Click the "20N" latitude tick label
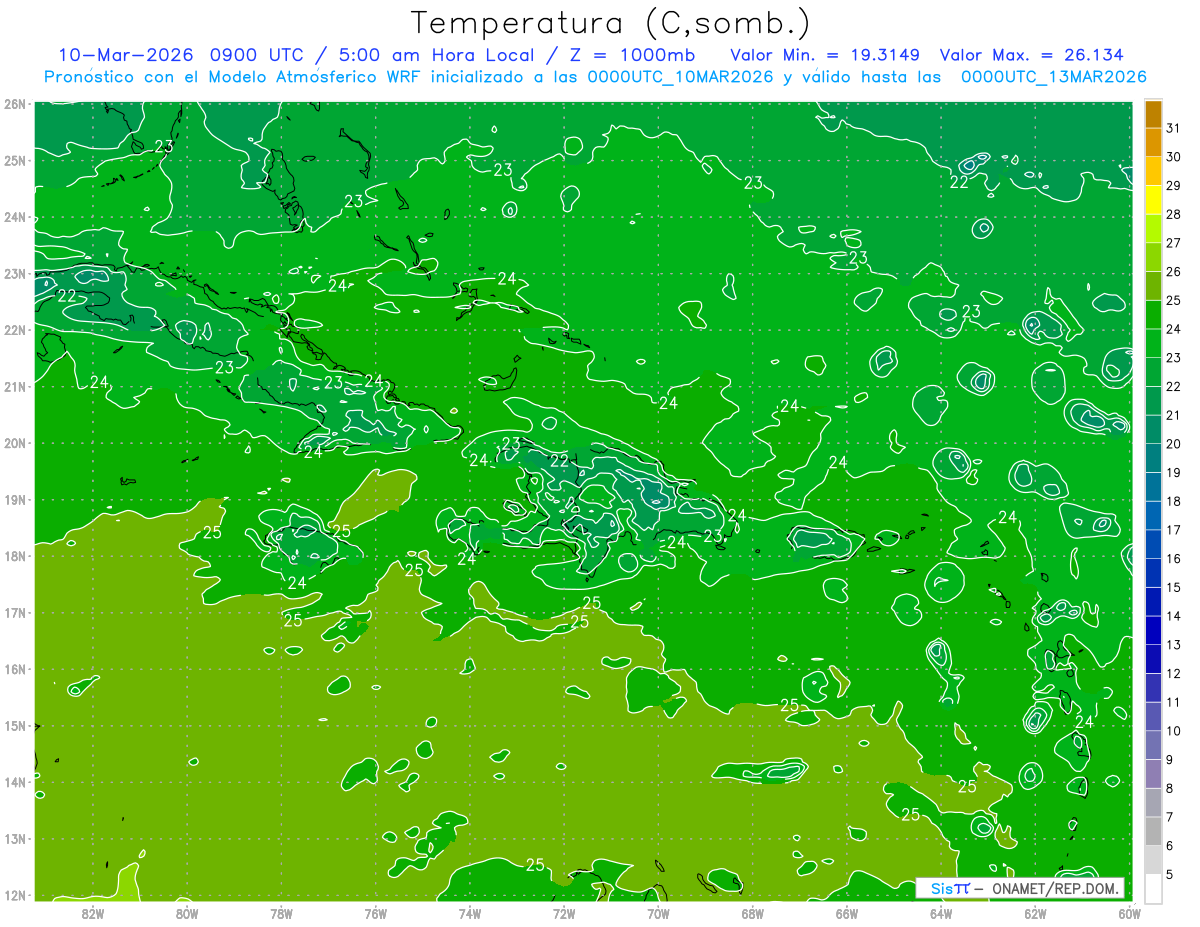The image size is (1200, 927). (x=14, y=443)
